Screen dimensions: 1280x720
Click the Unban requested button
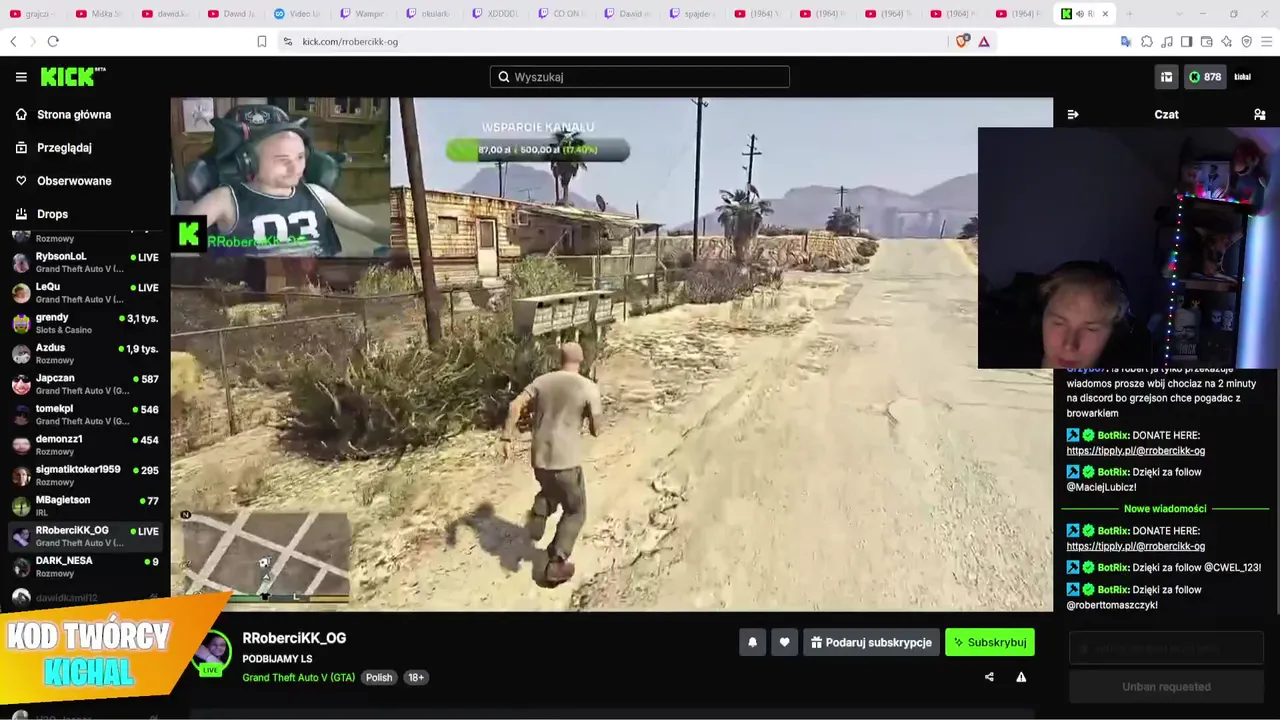[1166, 687]
